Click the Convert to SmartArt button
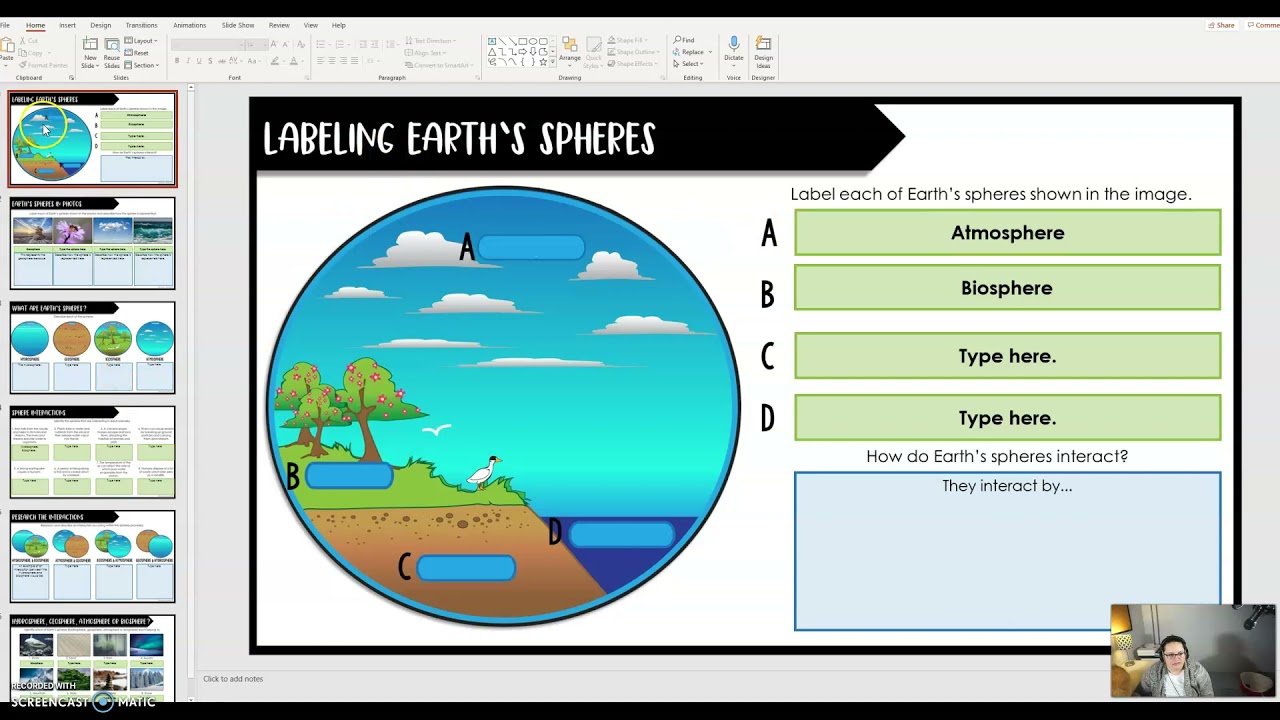Screen dimensions: 1280x720 pyautogui.click(x=437, y=65)
